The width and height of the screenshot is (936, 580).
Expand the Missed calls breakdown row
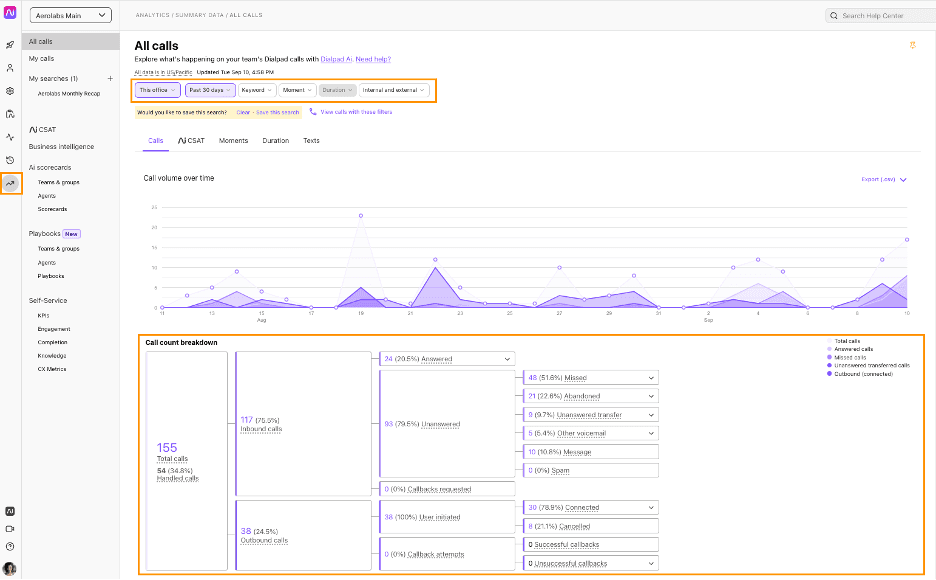tap(652, 378)
